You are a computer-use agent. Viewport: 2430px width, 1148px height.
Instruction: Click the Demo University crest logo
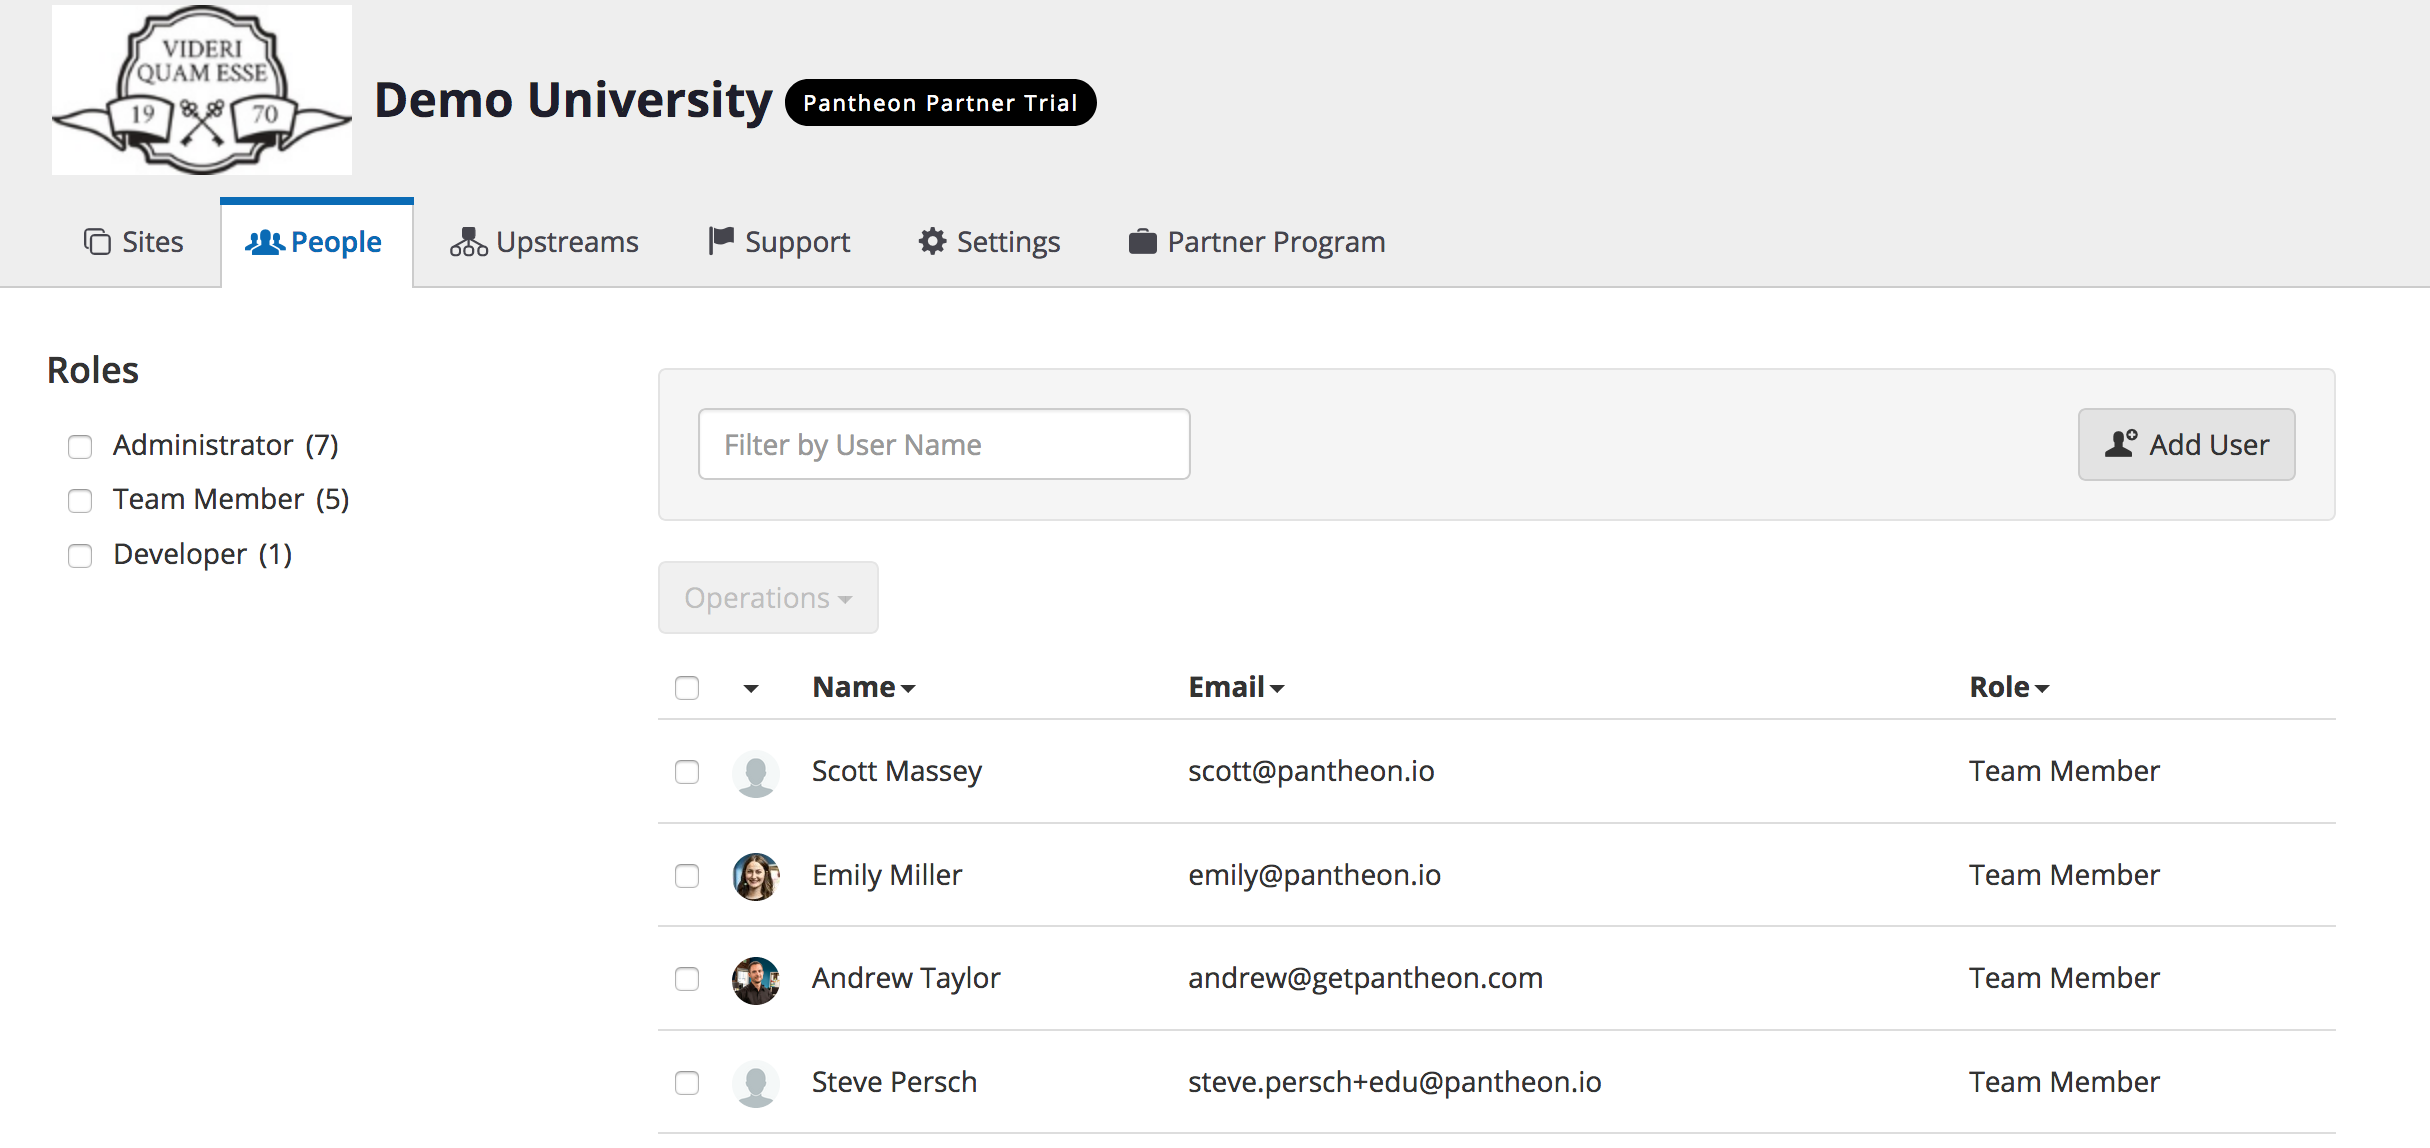click(x=202, y=90)
